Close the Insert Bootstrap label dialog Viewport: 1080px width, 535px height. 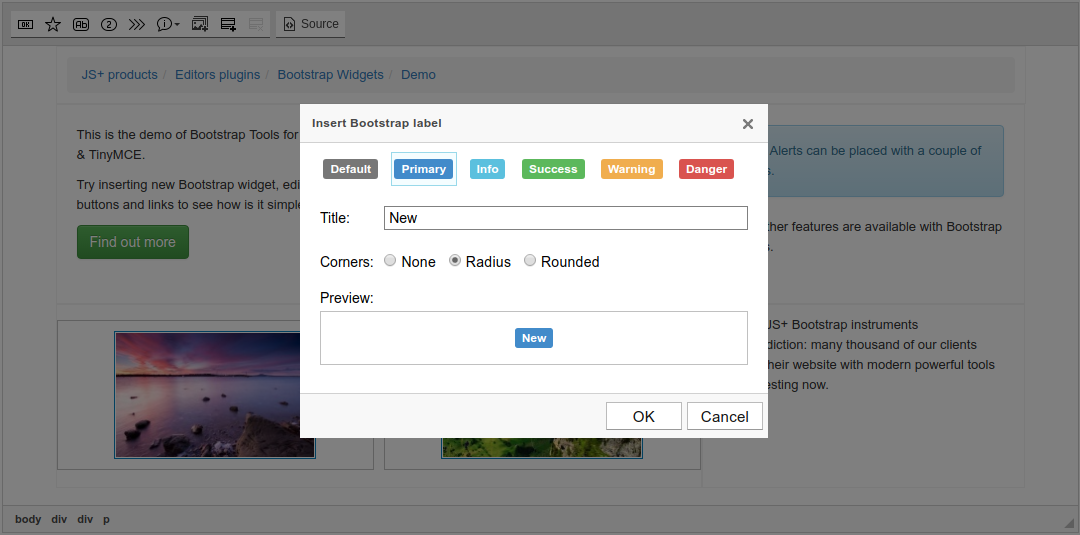747,124
